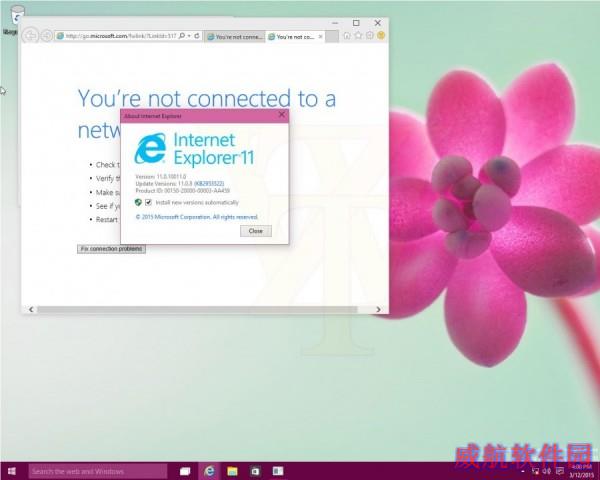Go back using IE Back arrow
600x480 pixels.
[31, 36]
